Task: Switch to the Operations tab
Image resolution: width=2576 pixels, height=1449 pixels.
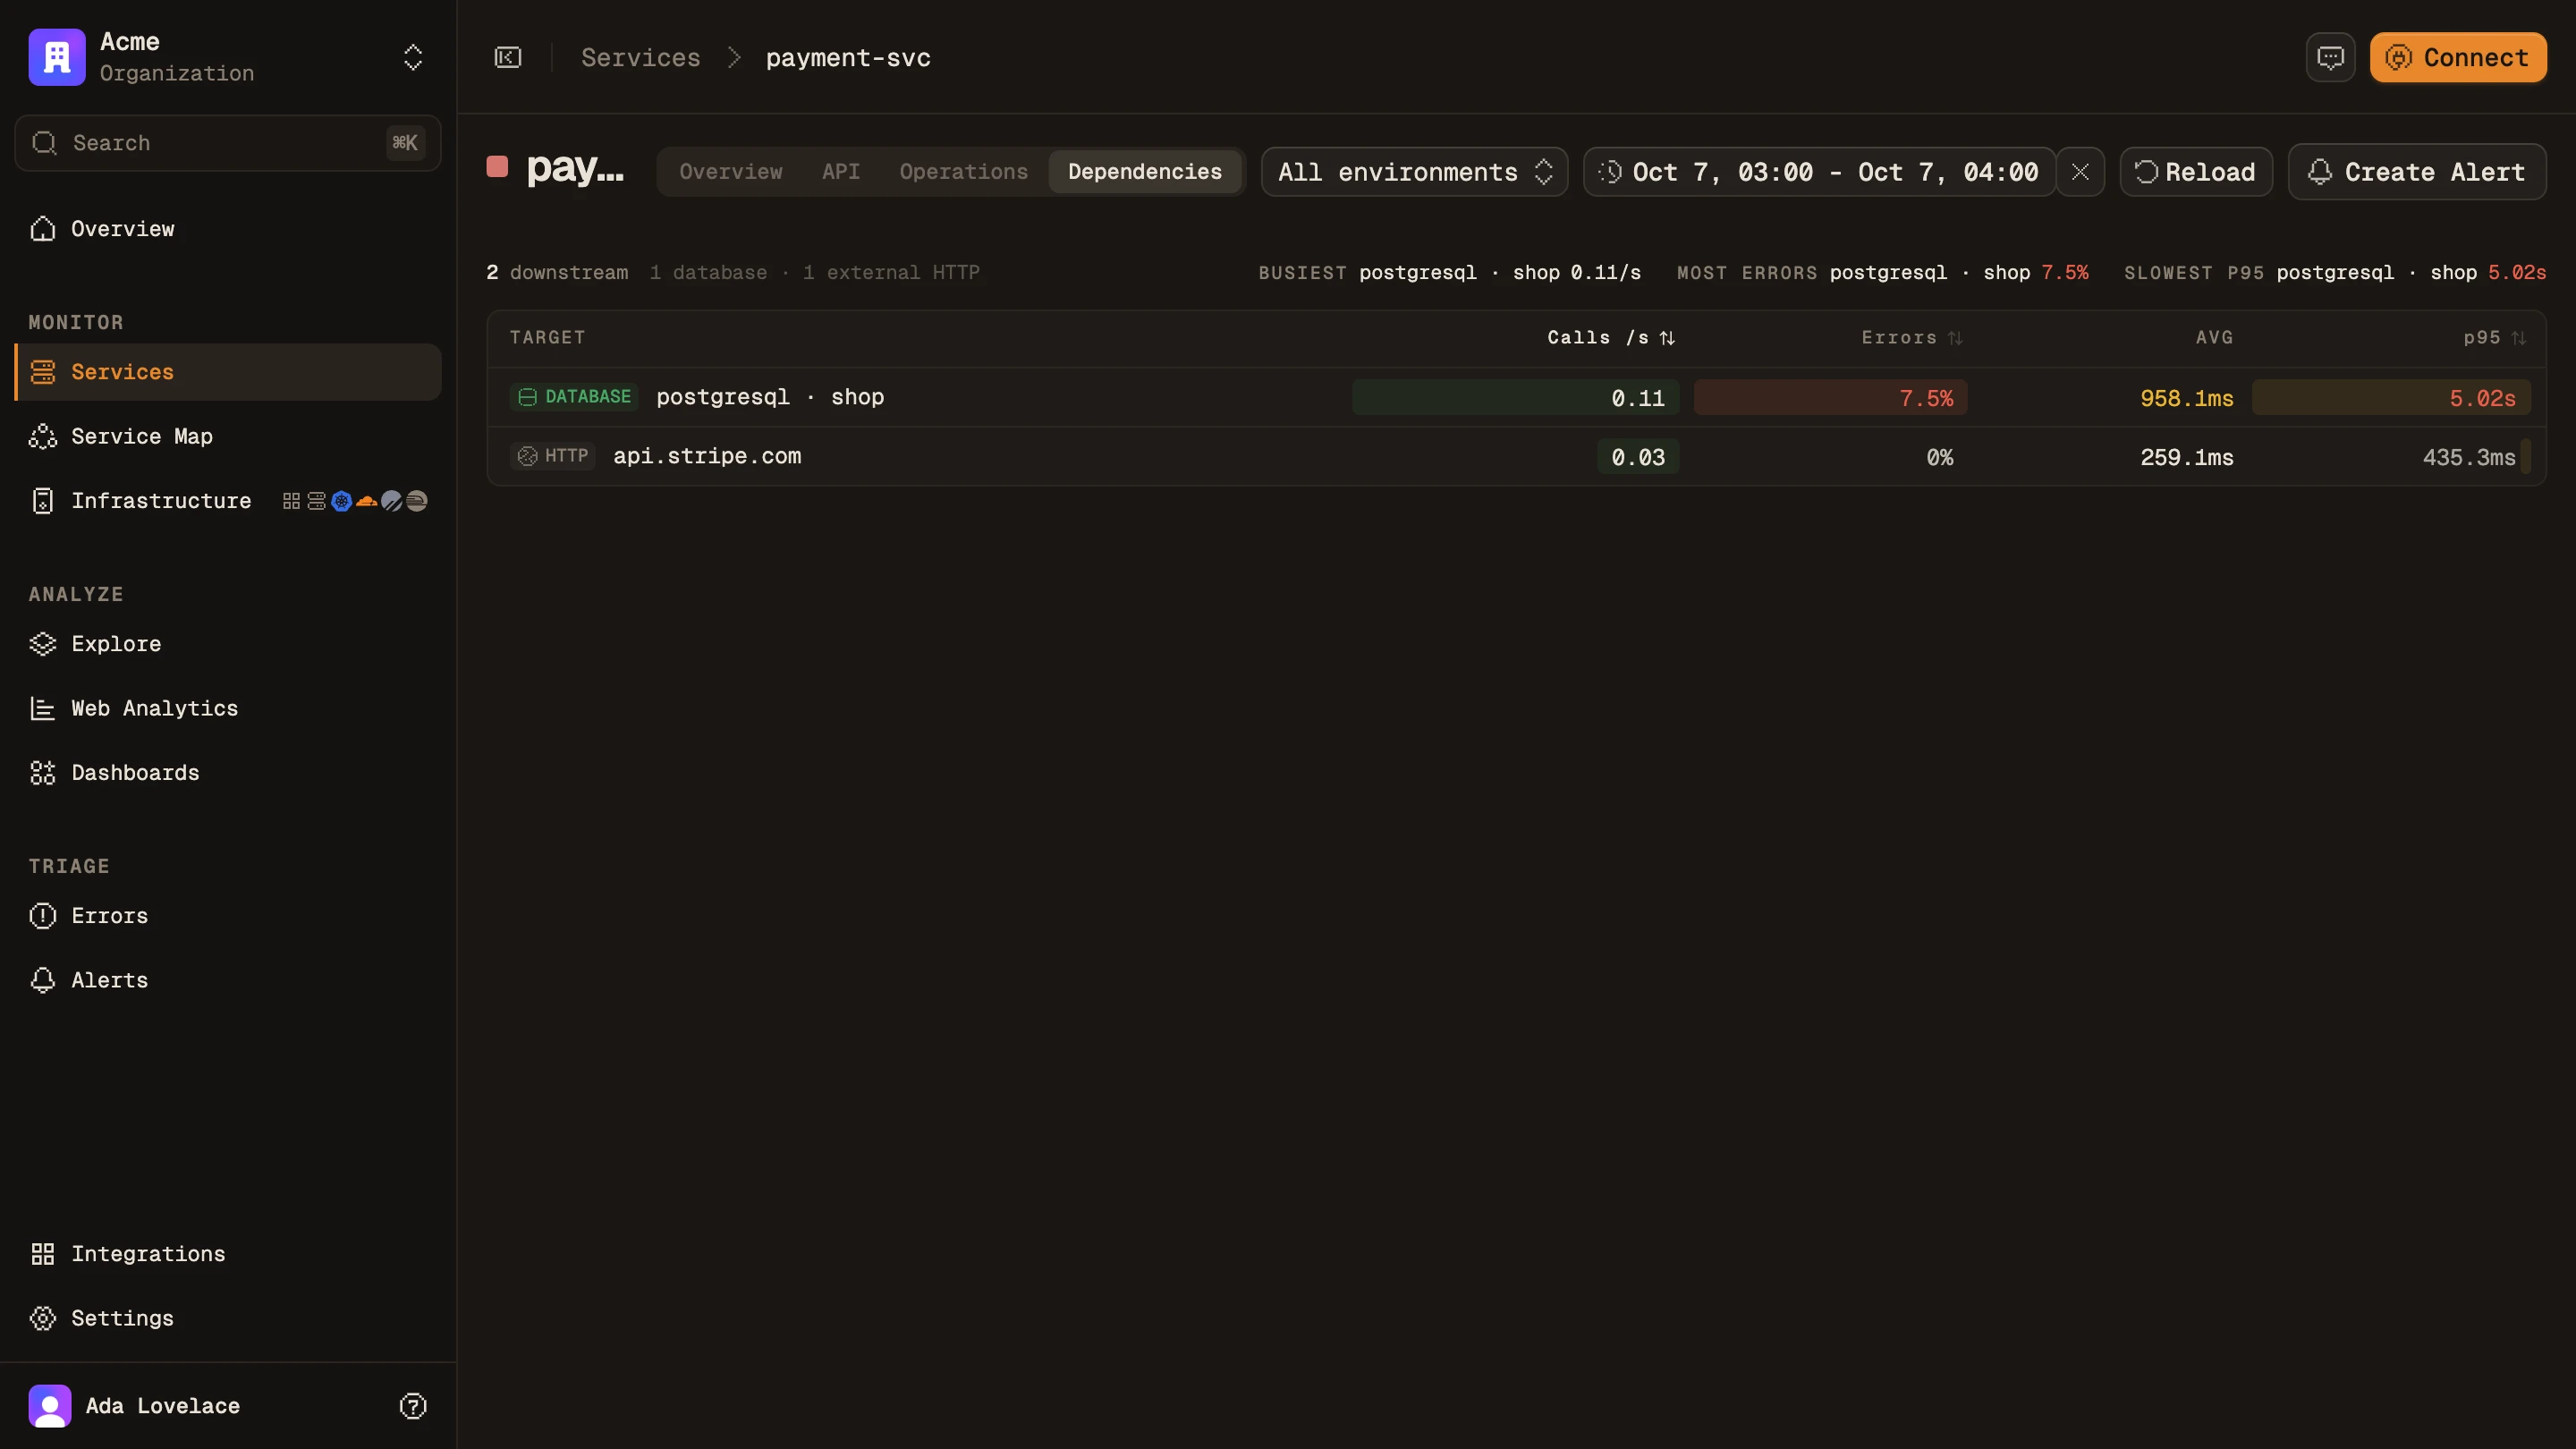Action: (x=964, y=172)
